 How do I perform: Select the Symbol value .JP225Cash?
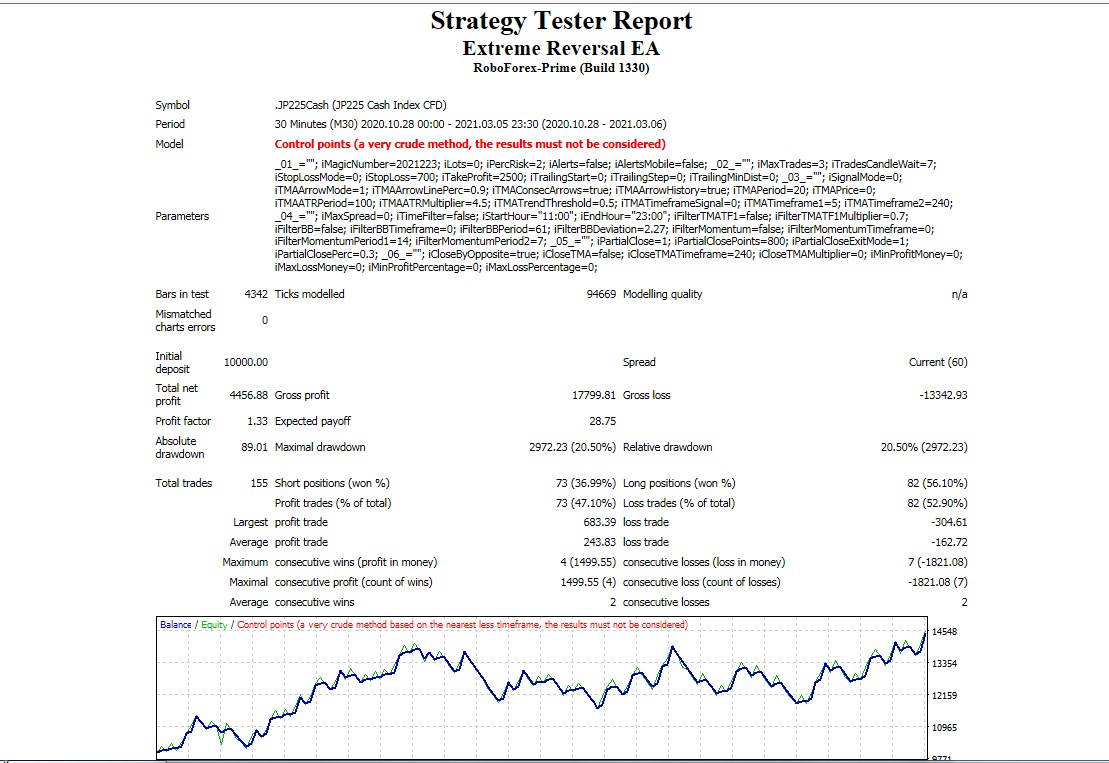pos(302,105)
